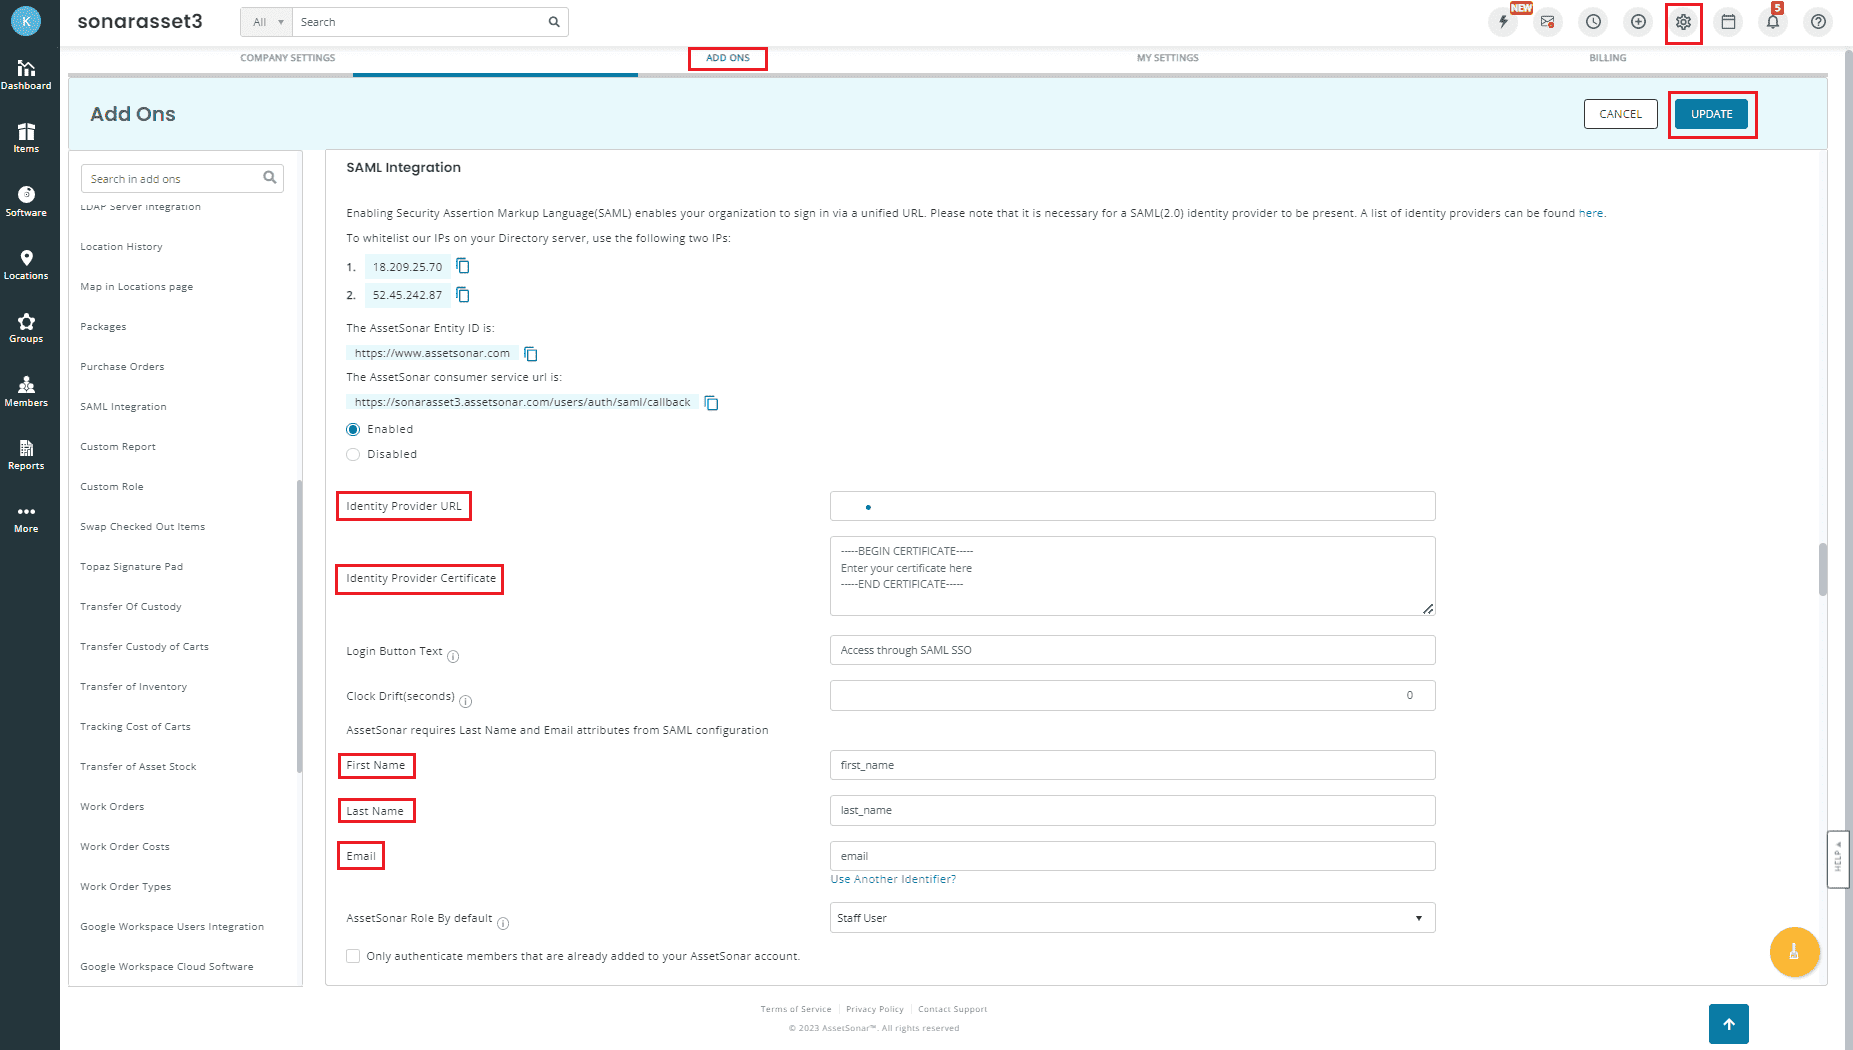1853x1050 pixels.
Task: Select the Enabled radio button
Action: (x=353, y=429)
